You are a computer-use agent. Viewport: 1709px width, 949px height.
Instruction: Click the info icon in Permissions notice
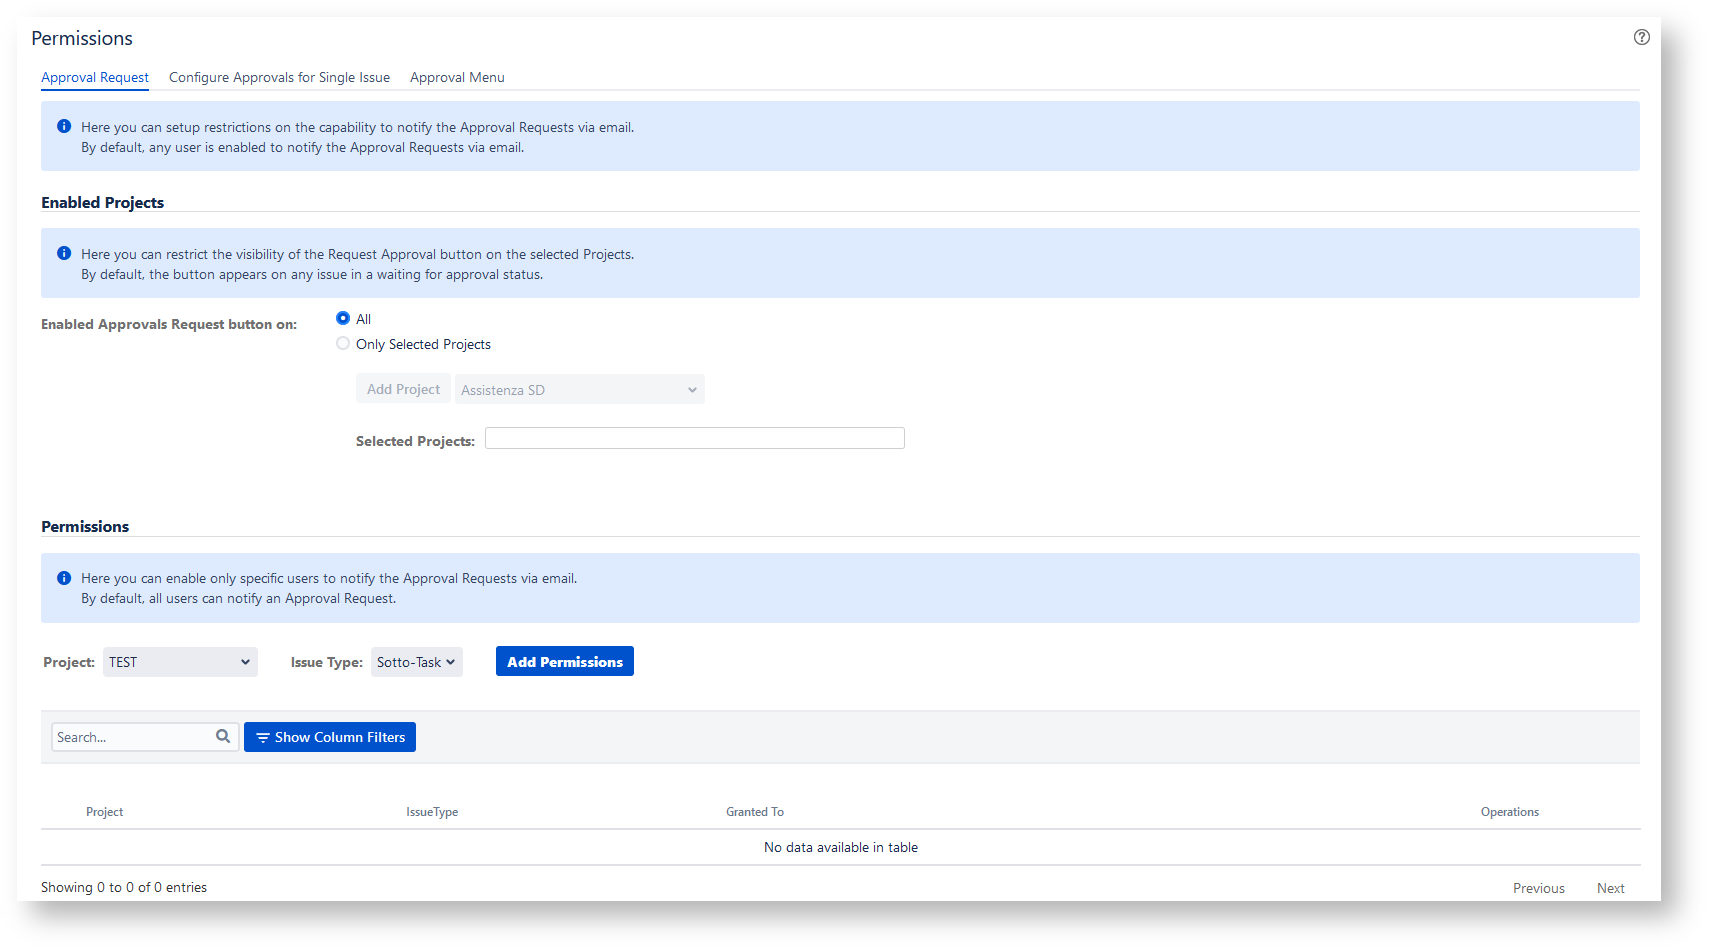click(x=64, y=578)
